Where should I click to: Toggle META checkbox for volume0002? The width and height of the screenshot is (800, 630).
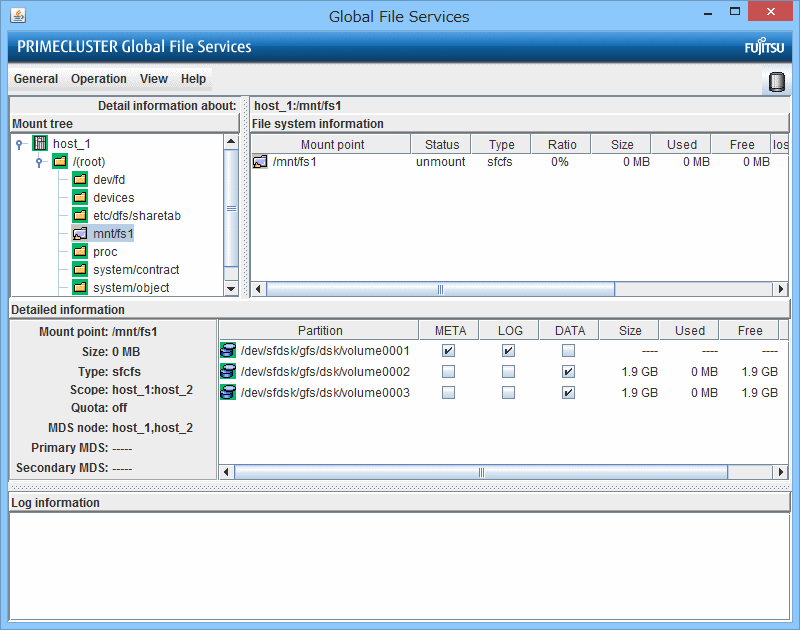[448, 371]
